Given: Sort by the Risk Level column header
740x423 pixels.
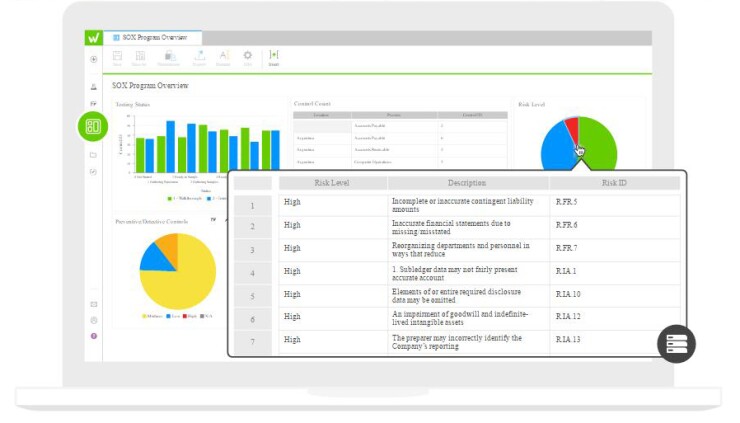Looking at the screenshot, I should [331, 183].
